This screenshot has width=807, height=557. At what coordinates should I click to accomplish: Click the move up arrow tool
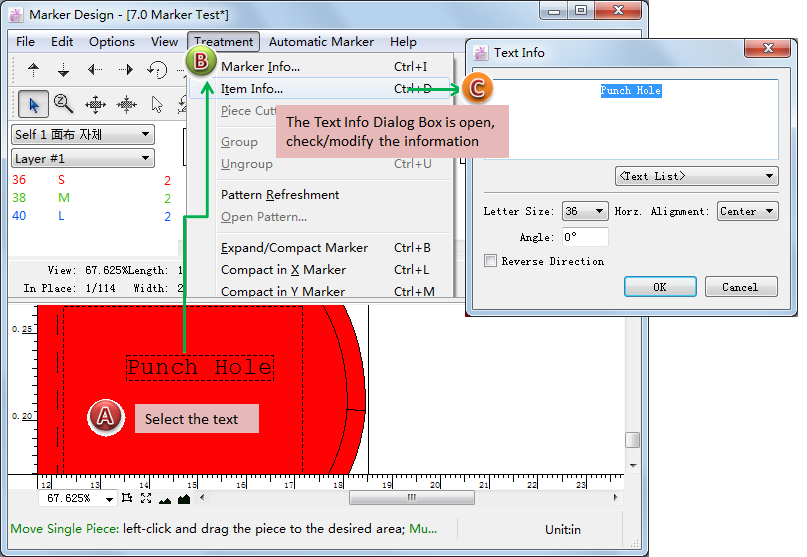tap(33, 70)
